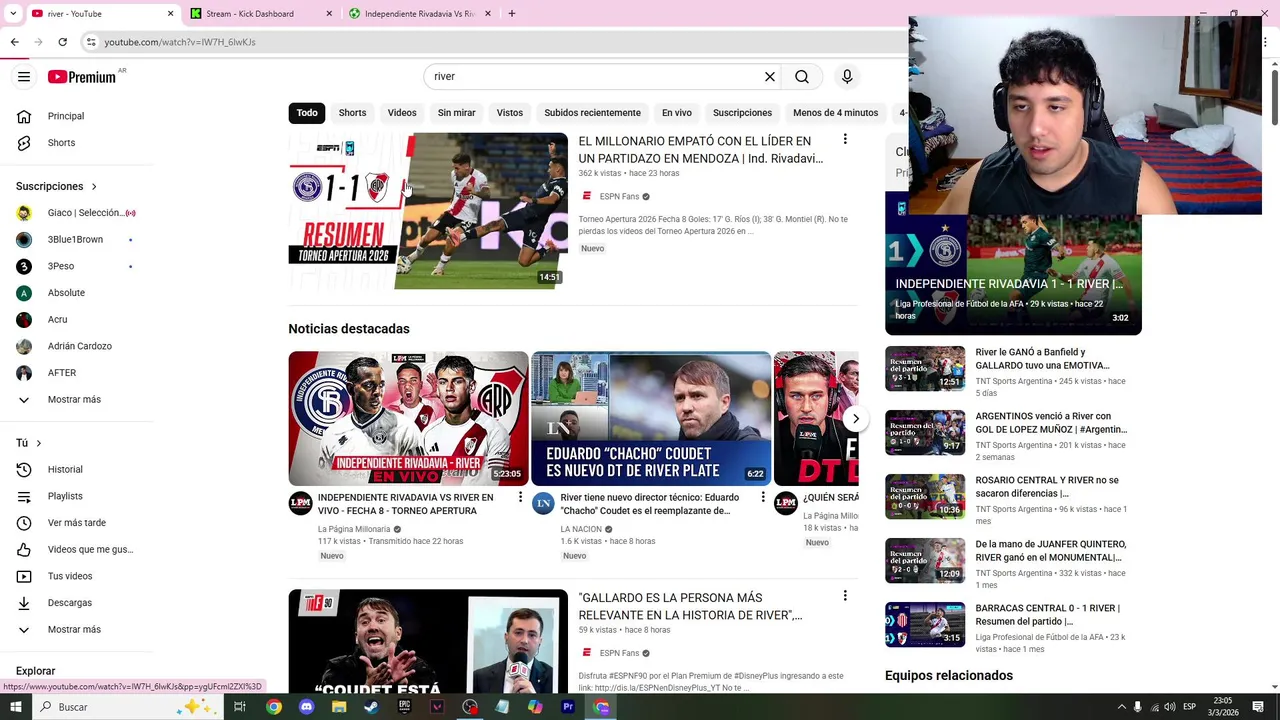Open Ver más tarde list
Viewport: 1280px width, 720px height.
(76, 523)
